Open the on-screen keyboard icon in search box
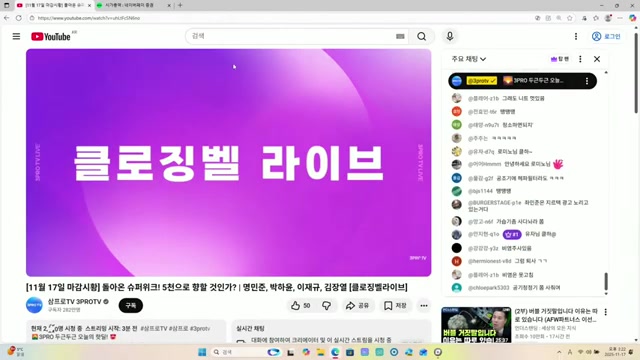The image size is (640, 360). point(400,36)
